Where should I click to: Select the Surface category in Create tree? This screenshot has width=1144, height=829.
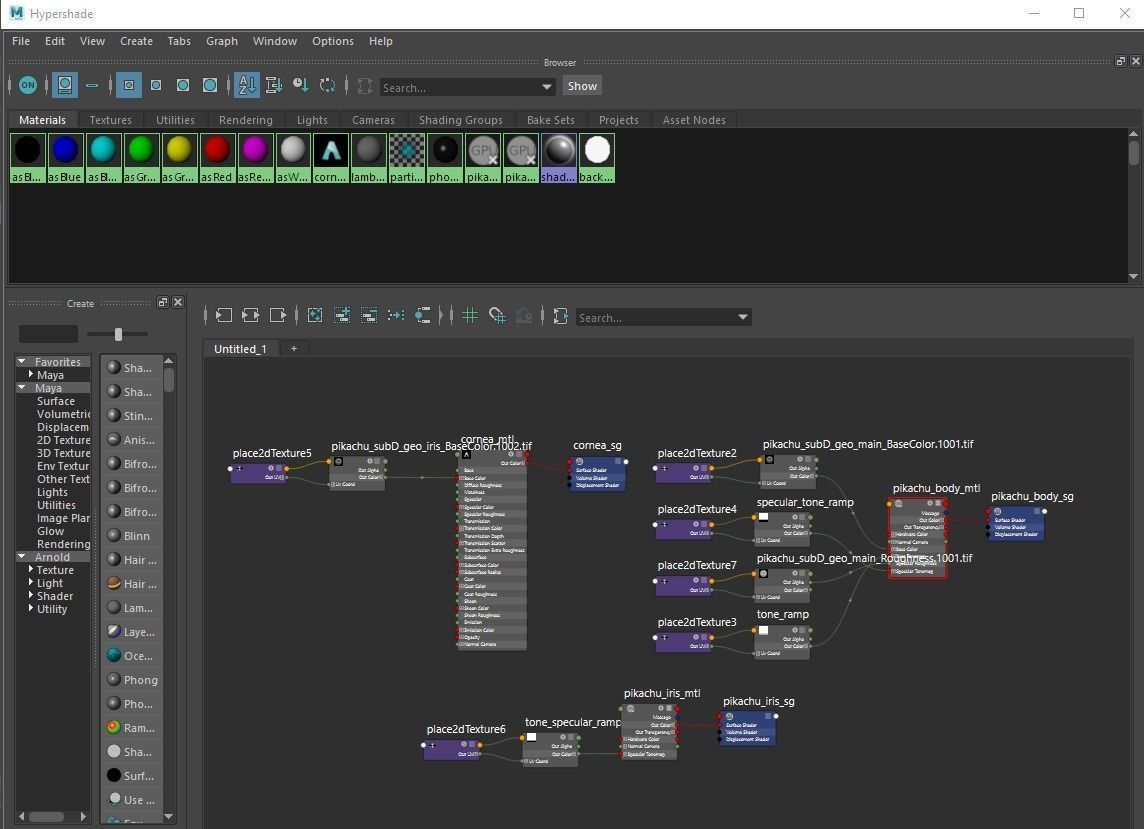(x=56, y=401)
